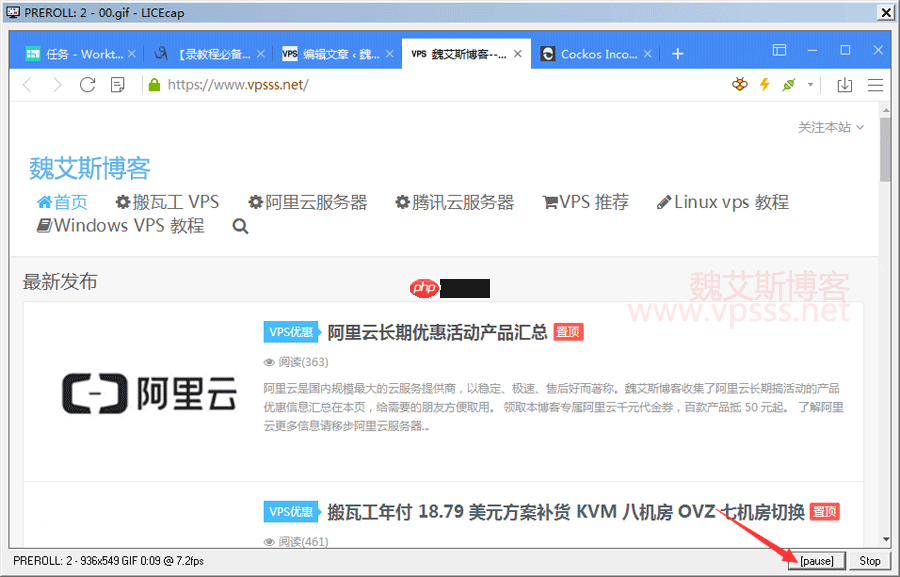This screenshot has height=577, width=900.
Task: Click the lightning bolt extension icon
Action: [765, 85]
